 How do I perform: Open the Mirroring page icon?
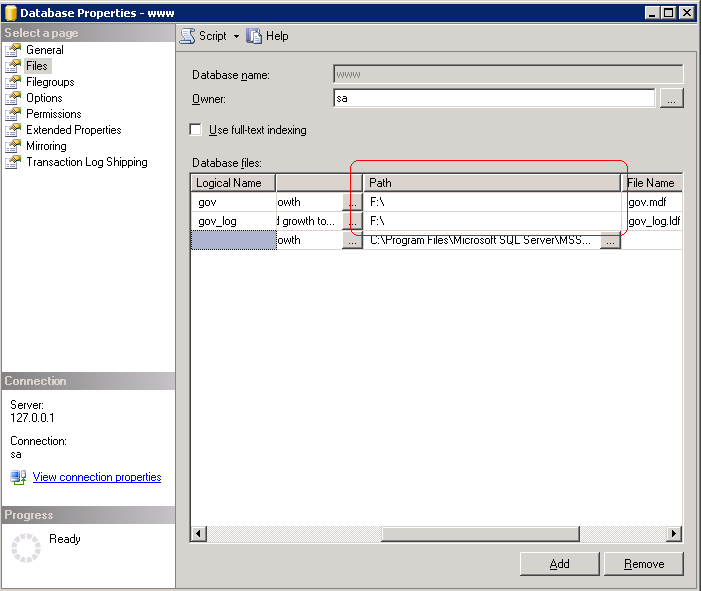[13, 146]
